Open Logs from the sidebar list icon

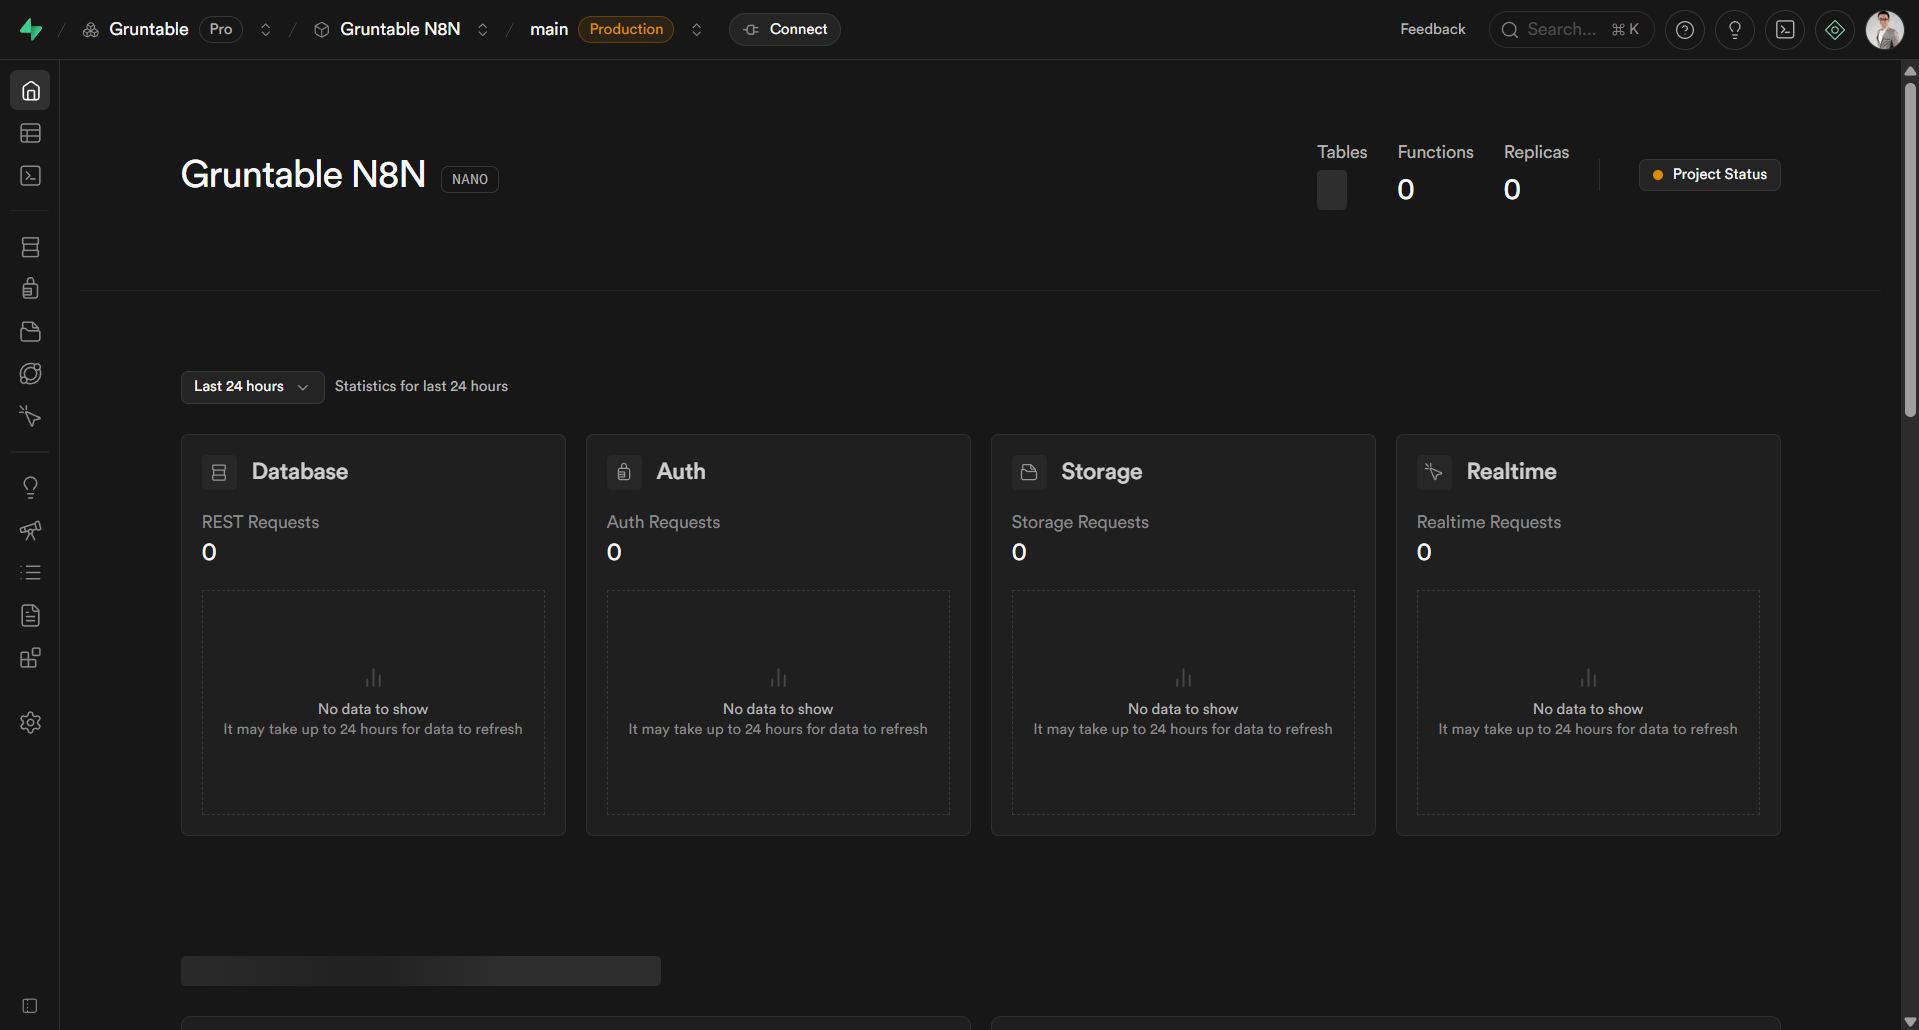pos(30,573)
